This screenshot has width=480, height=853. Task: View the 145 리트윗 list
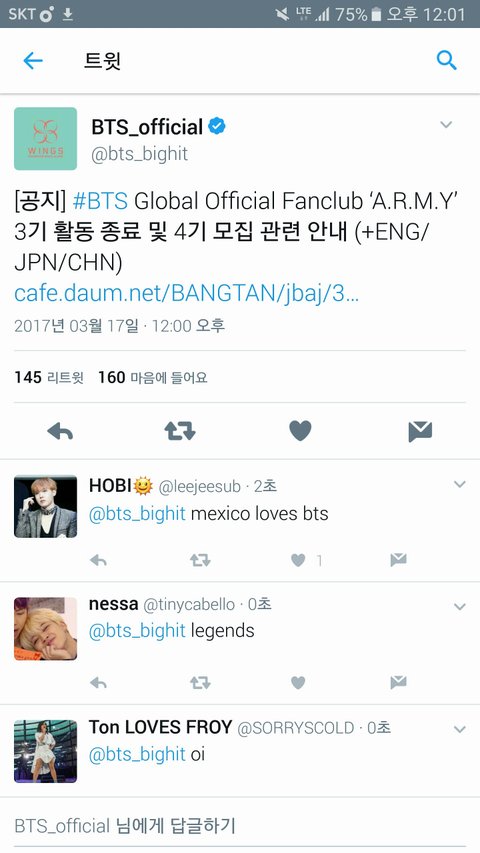click(49, 377)
